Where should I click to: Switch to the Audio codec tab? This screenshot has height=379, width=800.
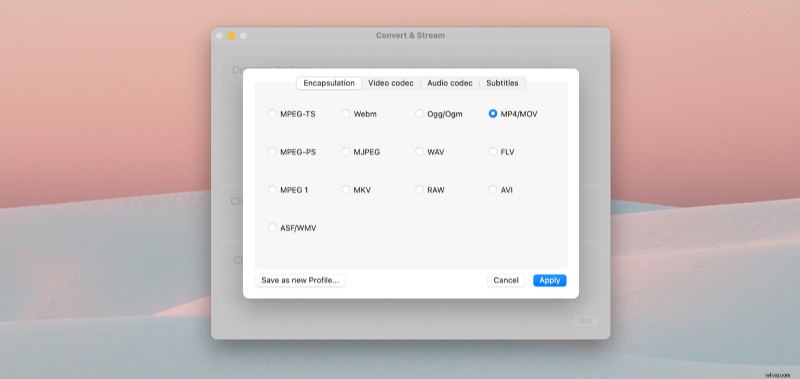(x=450, y=83)
